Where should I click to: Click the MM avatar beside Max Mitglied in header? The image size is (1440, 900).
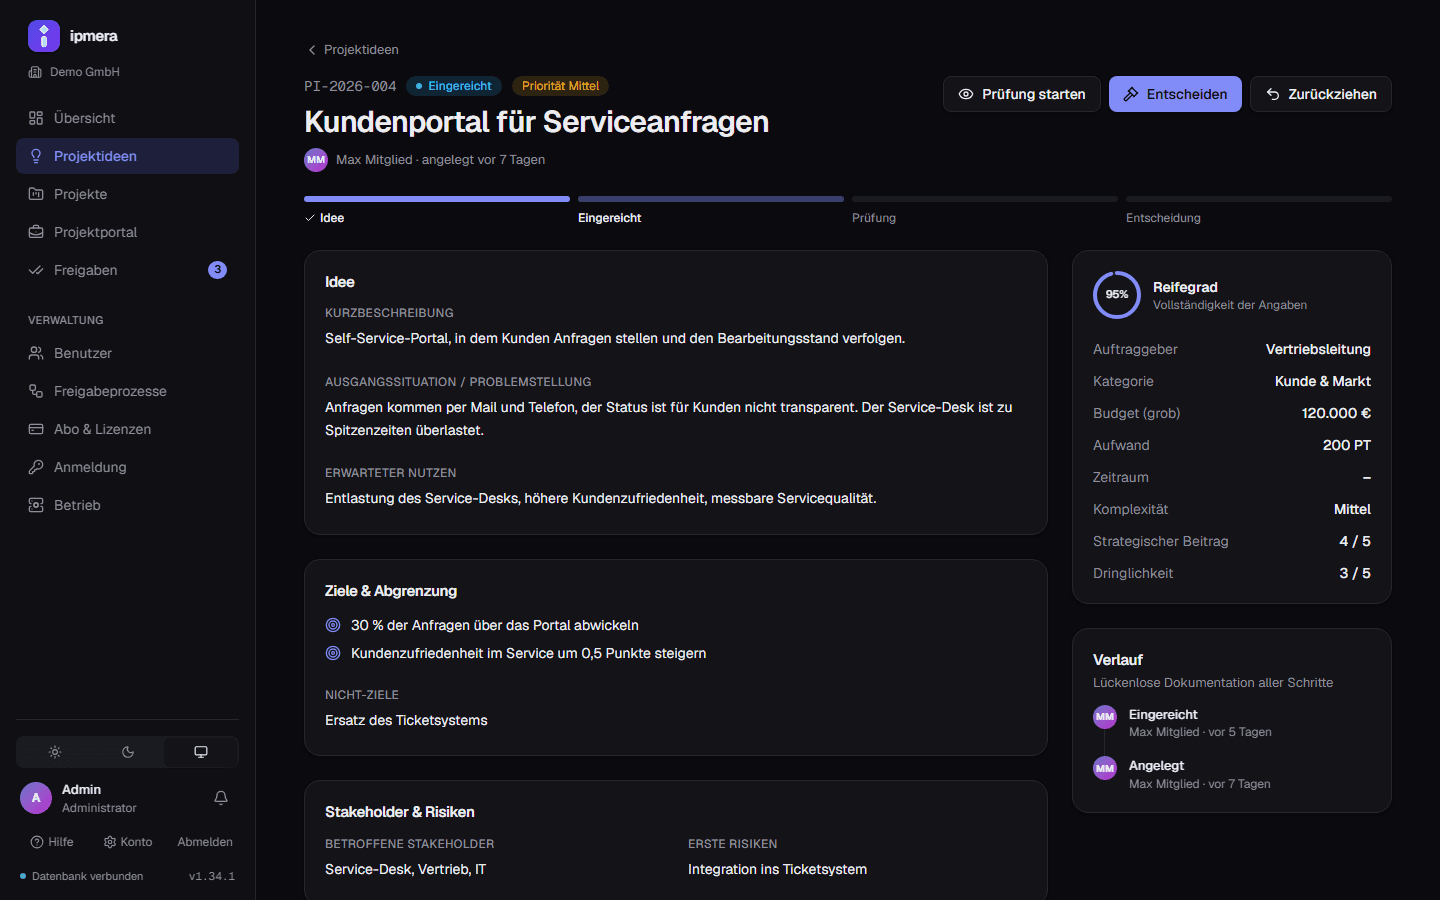[316, 160]
